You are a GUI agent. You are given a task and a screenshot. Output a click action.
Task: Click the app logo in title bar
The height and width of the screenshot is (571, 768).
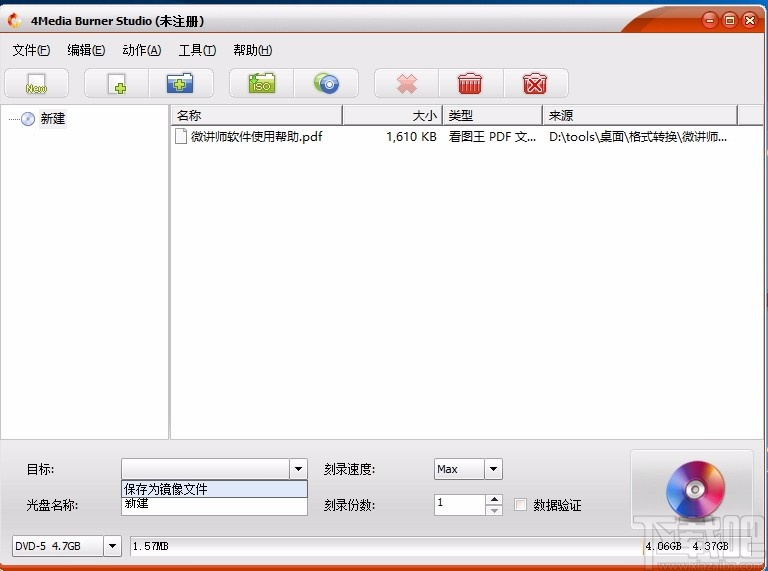14,21
